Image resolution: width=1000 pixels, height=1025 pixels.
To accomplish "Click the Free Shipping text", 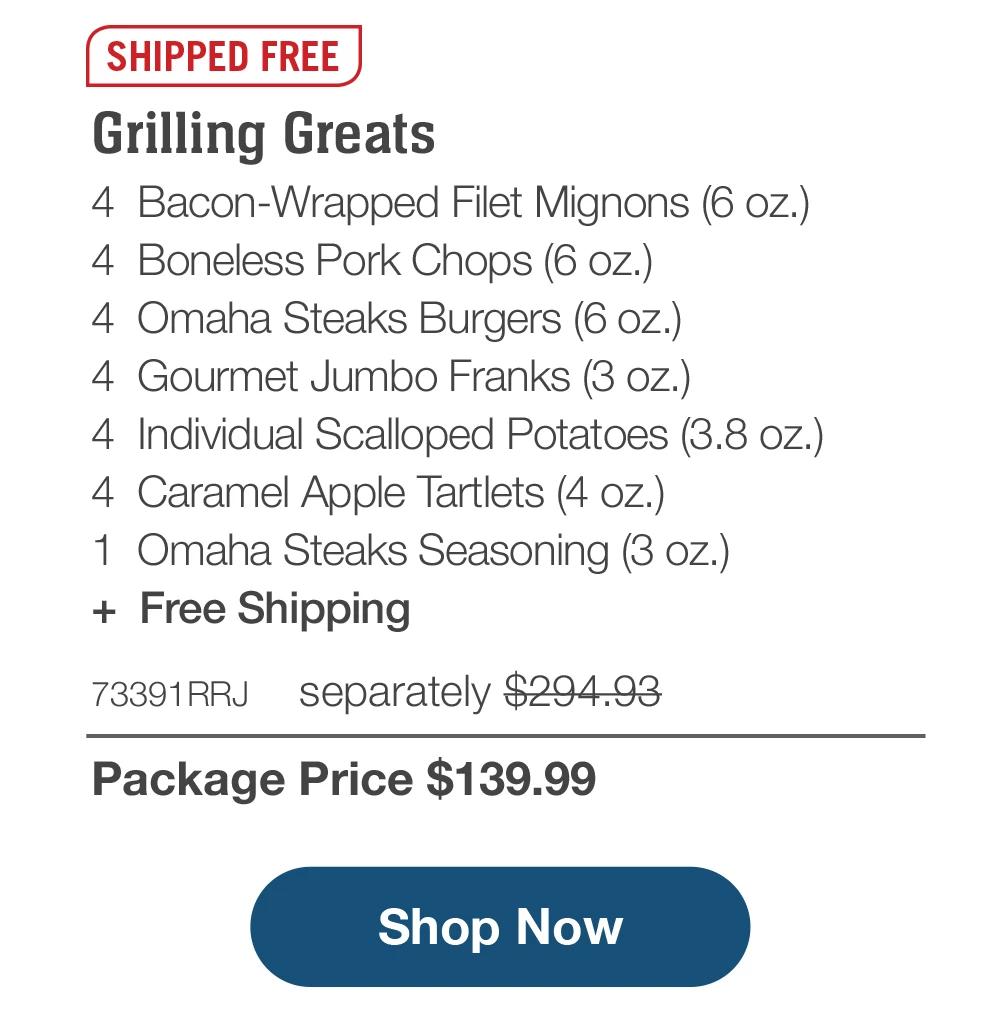I will tap(275, 608).
